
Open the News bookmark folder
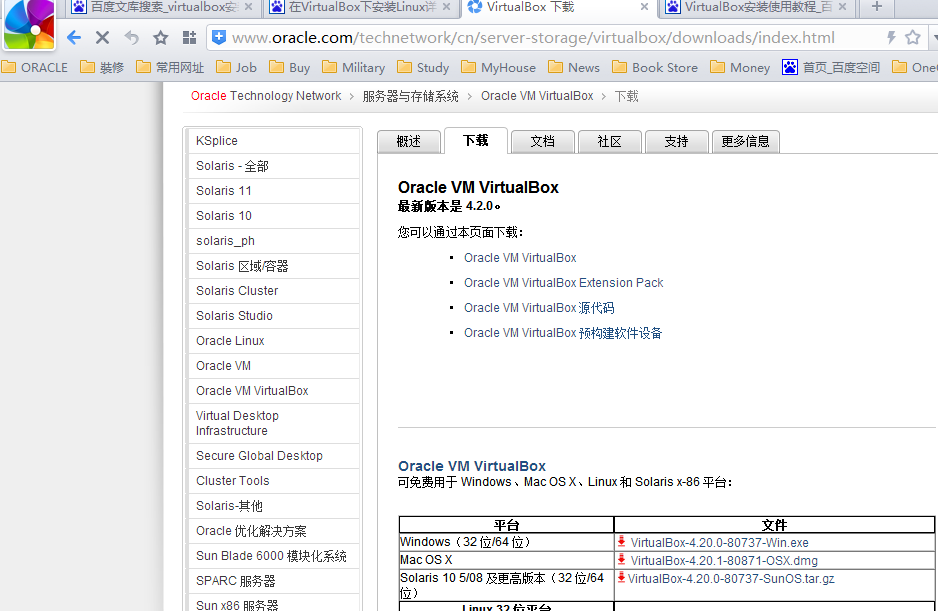pos(574,67)
